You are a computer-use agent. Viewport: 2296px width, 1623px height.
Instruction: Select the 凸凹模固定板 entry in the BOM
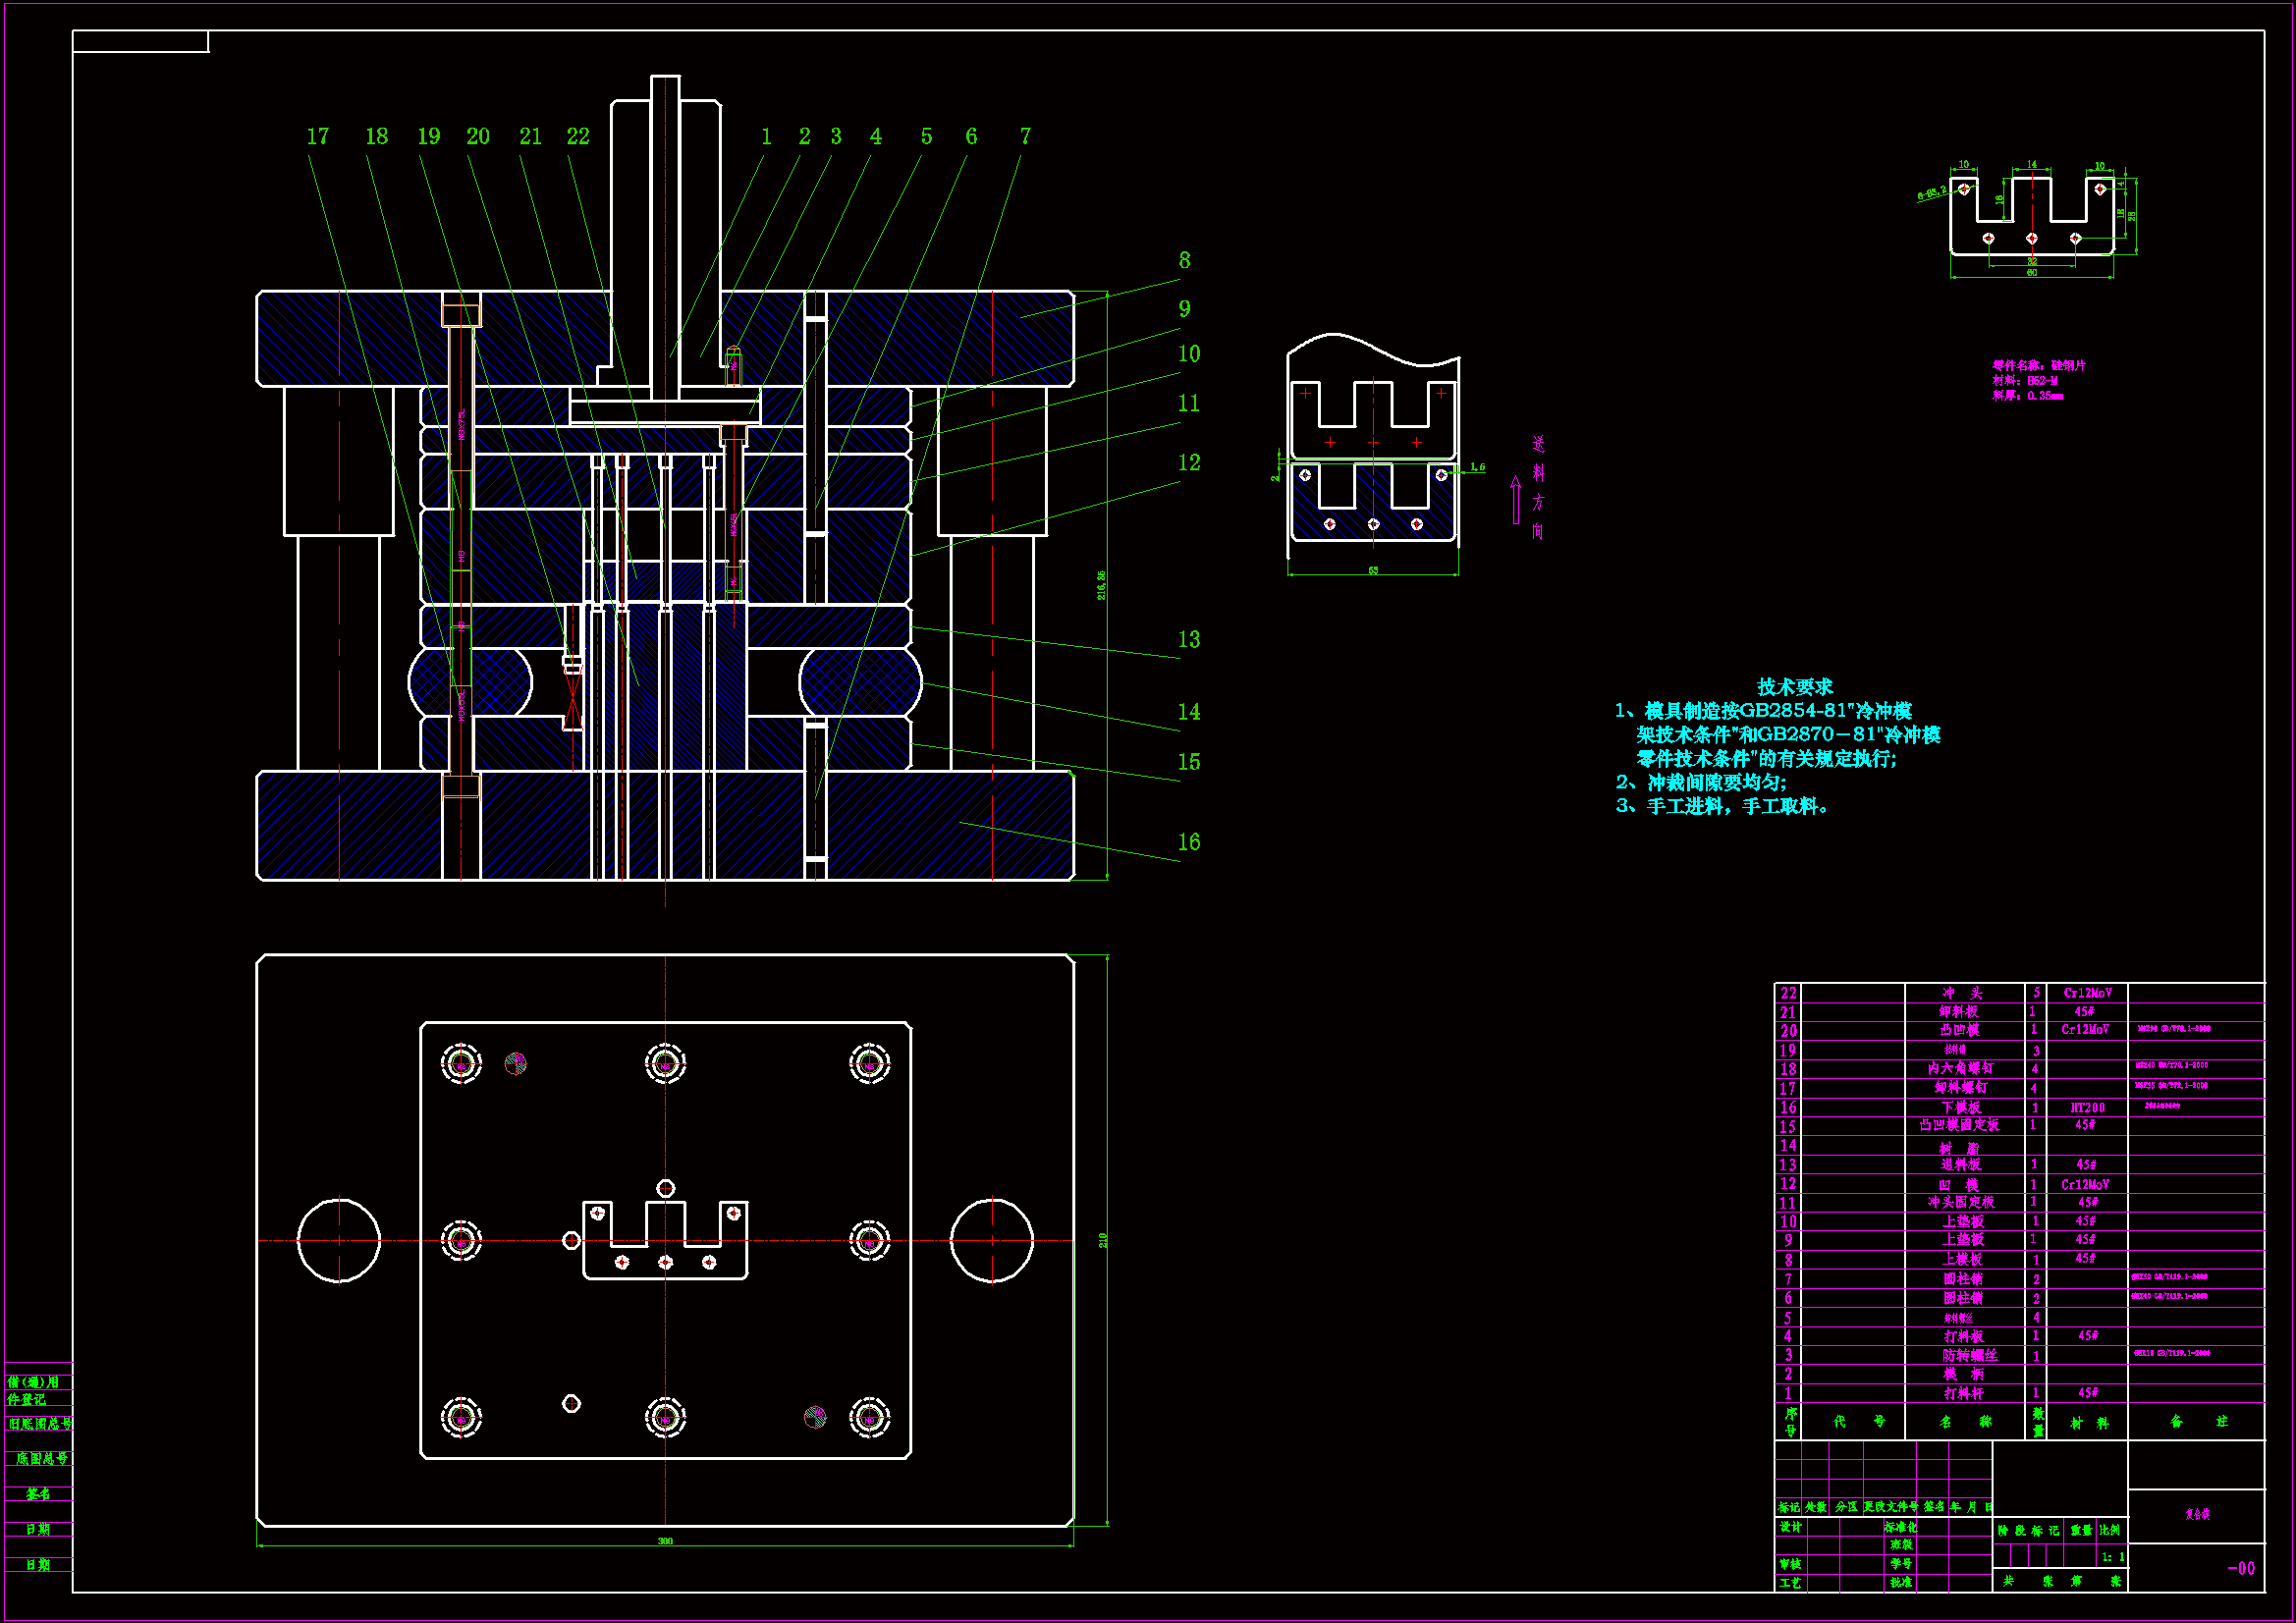[x=1958, y=1126]
